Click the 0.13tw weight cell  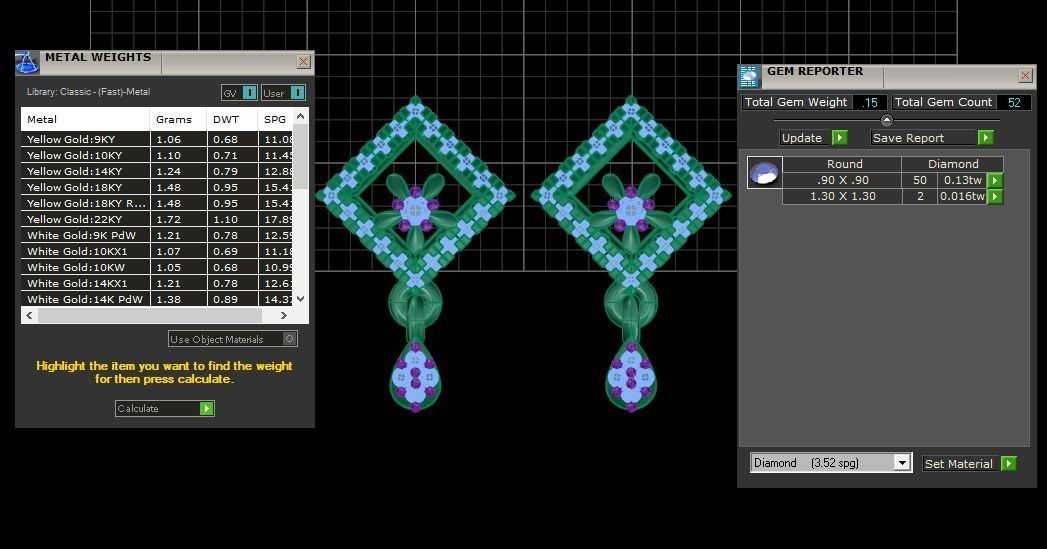962,180
